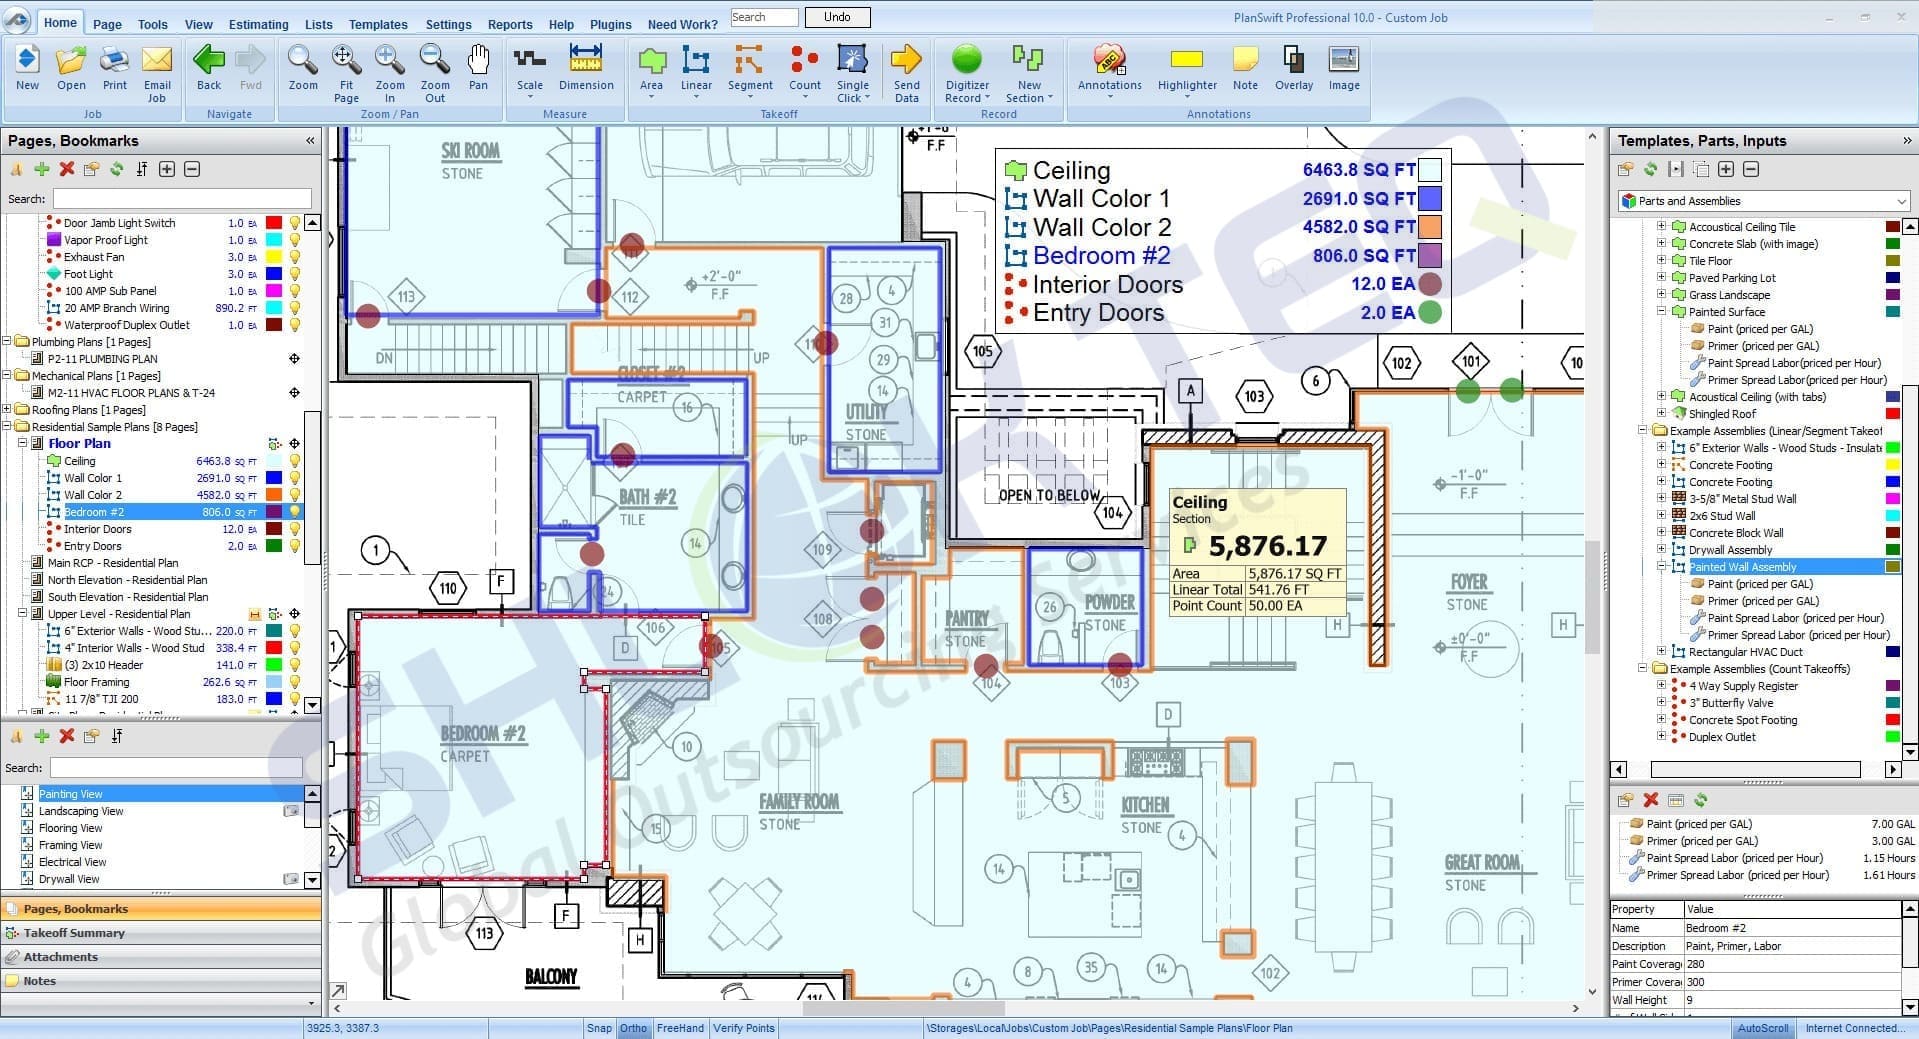Toggle Snap mode in status bar
Viewport: 1919px width, 1039px height.
pyautogui.click(x=599, y=1028)
